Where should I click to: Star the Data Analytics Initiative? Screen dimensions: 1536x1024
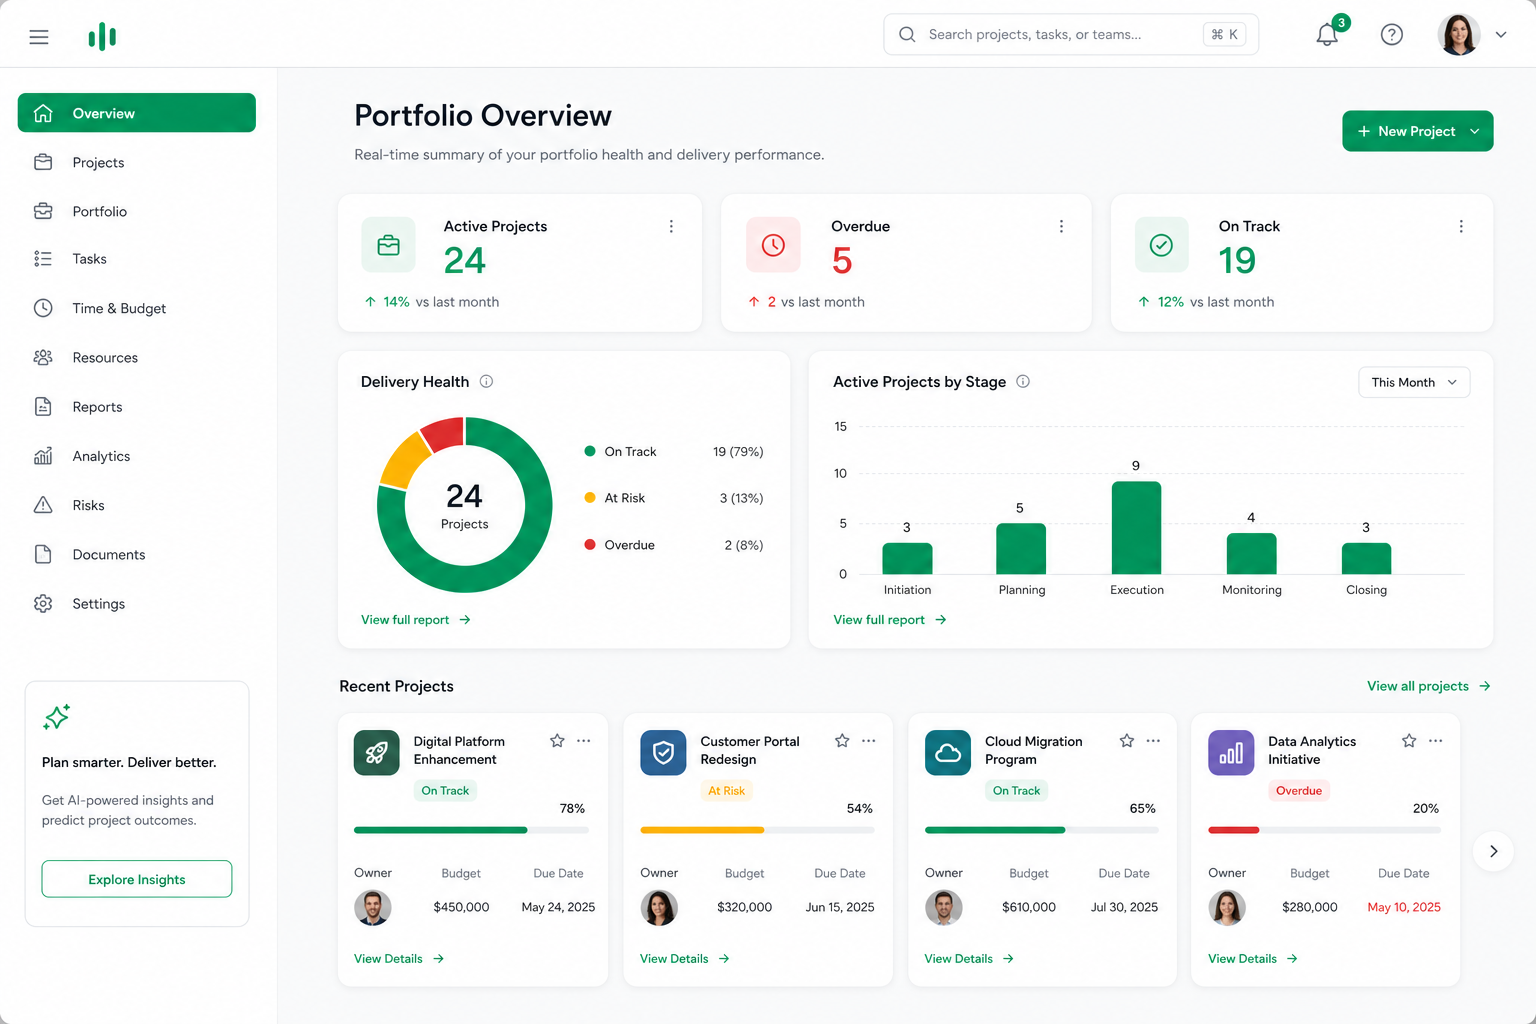1409,741
